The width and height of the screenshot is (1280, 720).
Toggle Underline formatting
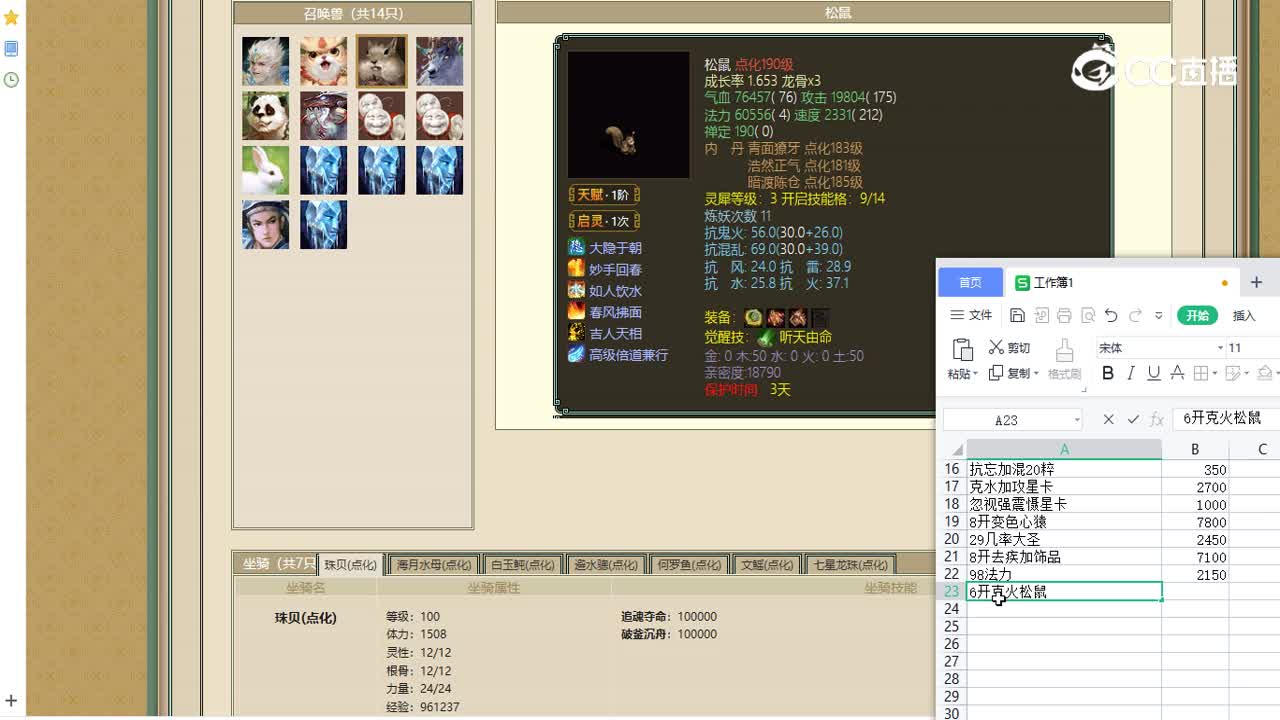click(x=1154, y=373)
